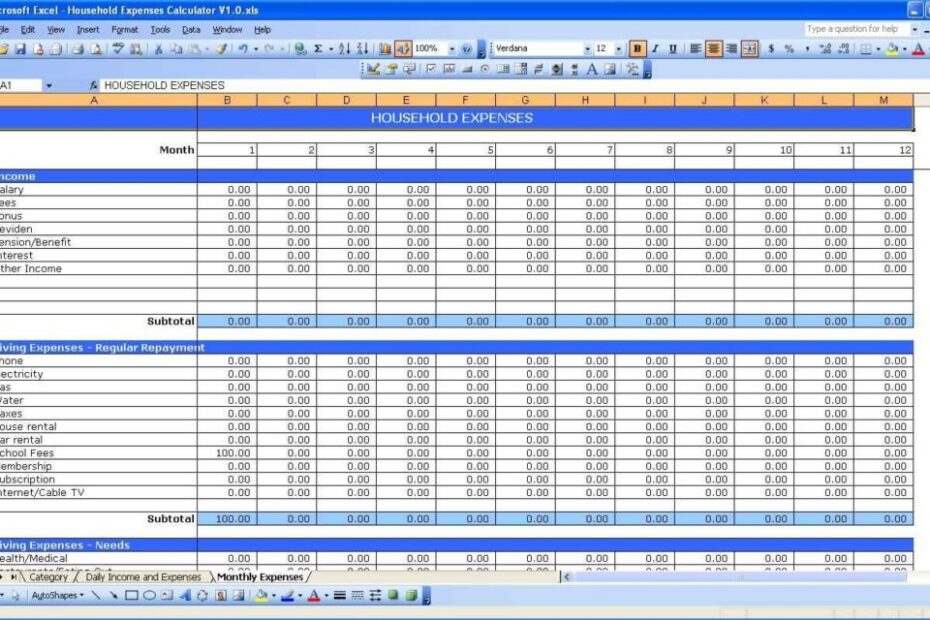
Task: Select the Format Painter icon
Action: [x=221, y=47]
